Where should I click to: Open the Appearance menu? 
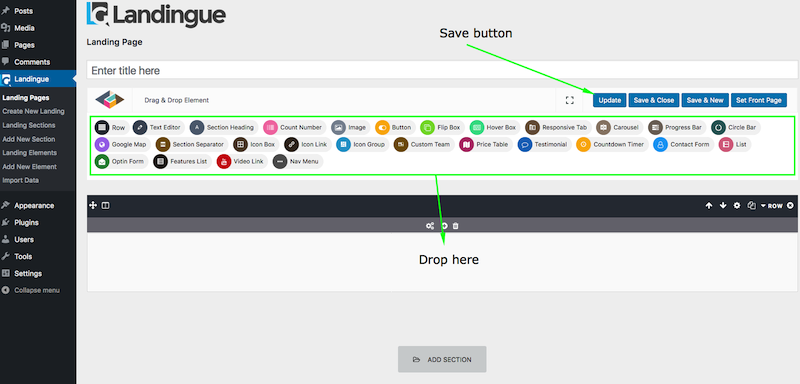coord(34,206)
